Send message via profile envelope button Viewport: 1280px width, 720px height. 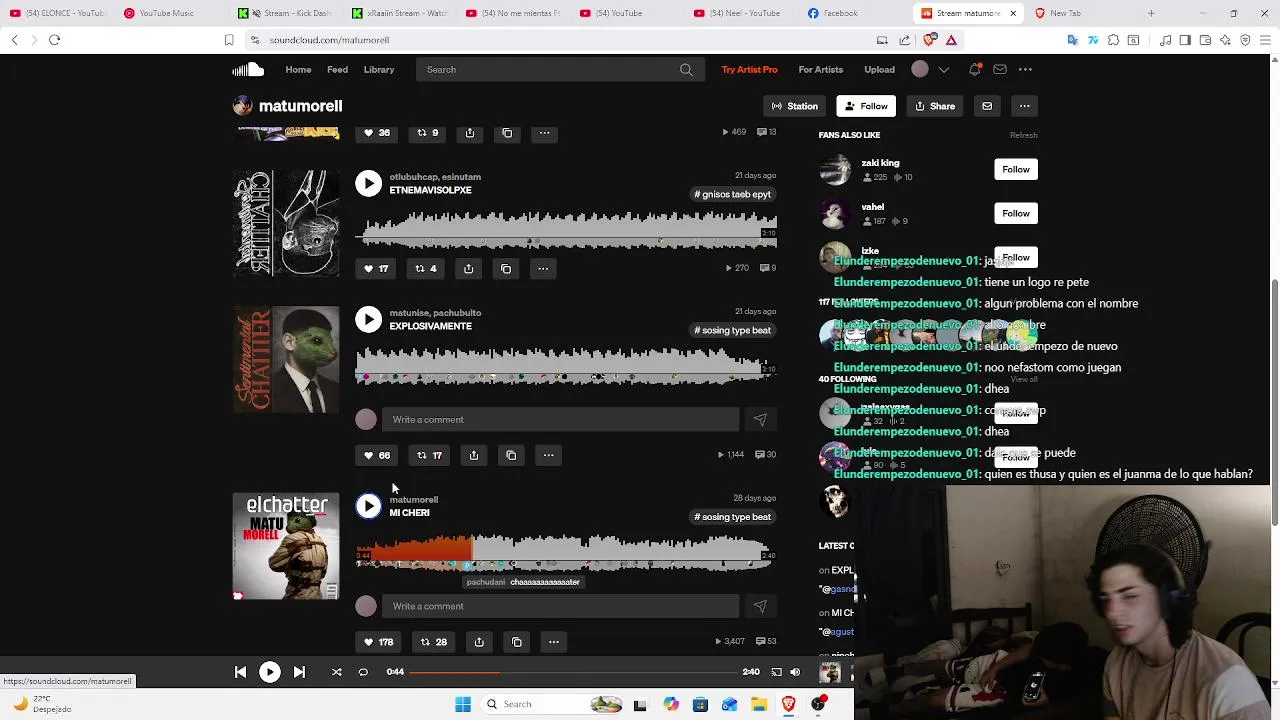pos(987,106)
